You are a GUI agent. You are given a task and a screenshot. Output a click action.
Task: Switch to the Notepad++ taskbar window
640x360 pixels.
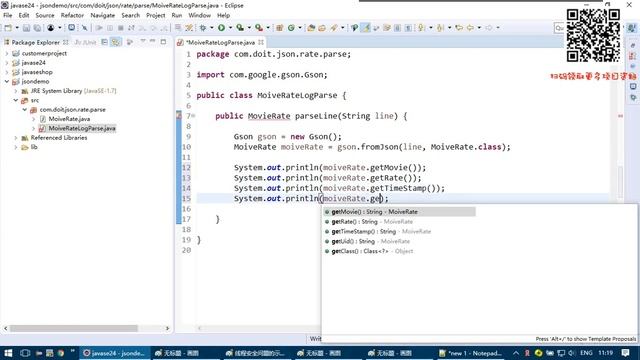point(471,353)
